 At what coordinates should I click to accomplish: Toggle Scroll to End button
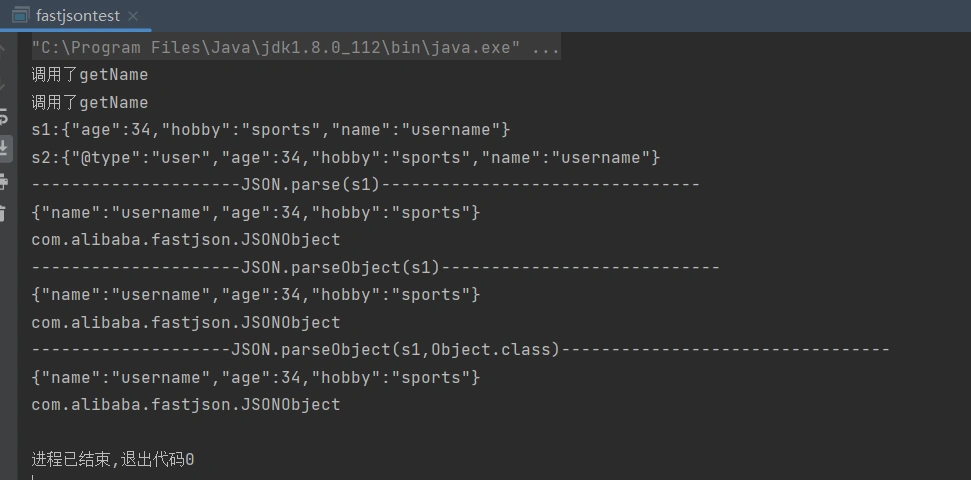tap(4, 148)
